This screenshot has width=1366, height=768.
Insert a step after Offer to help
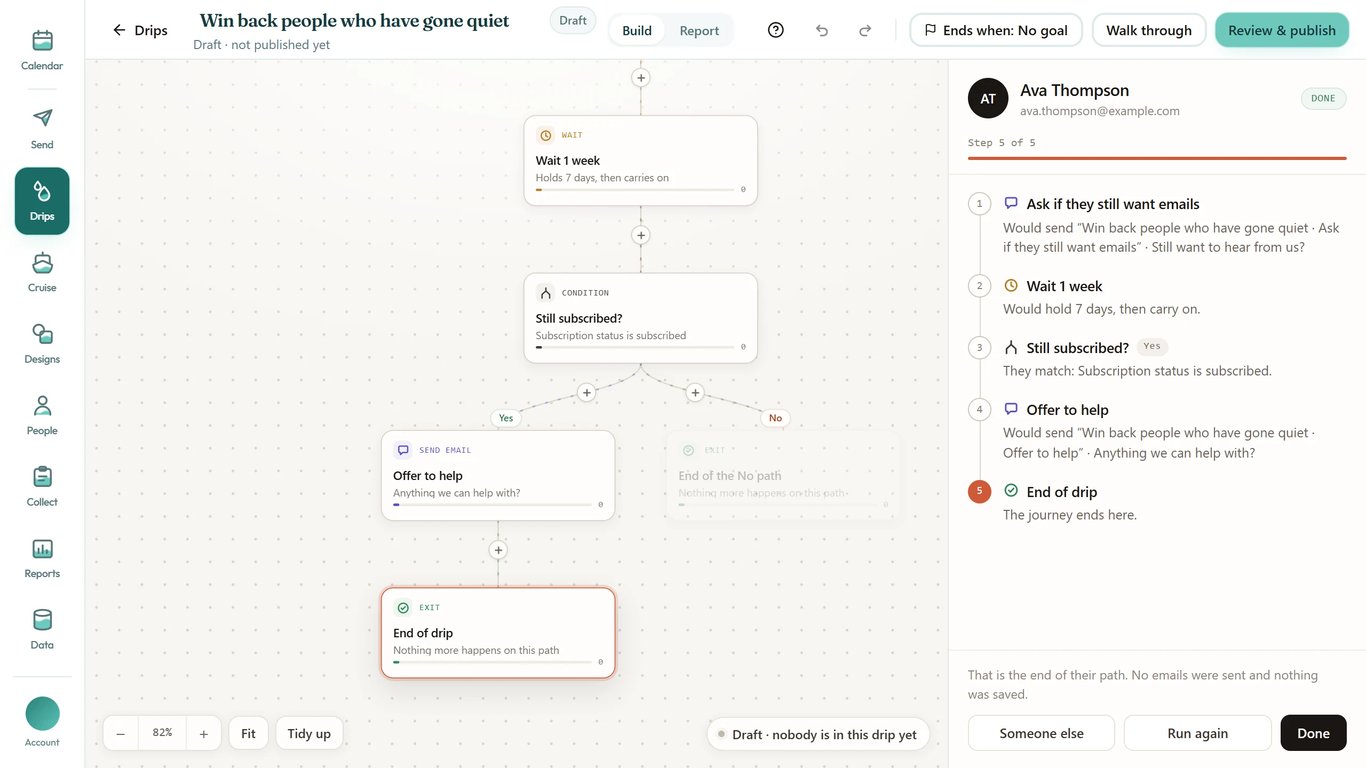(x=498, y=550)
